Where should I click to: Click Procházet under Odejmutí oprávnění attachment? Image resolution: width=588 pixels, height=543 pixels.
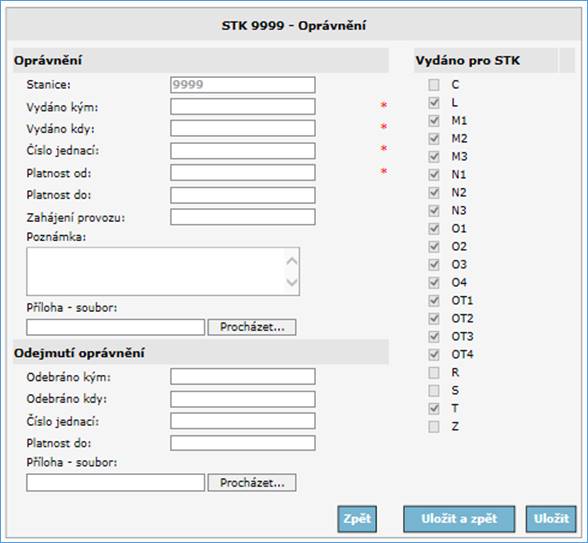[x=252, y=483]
